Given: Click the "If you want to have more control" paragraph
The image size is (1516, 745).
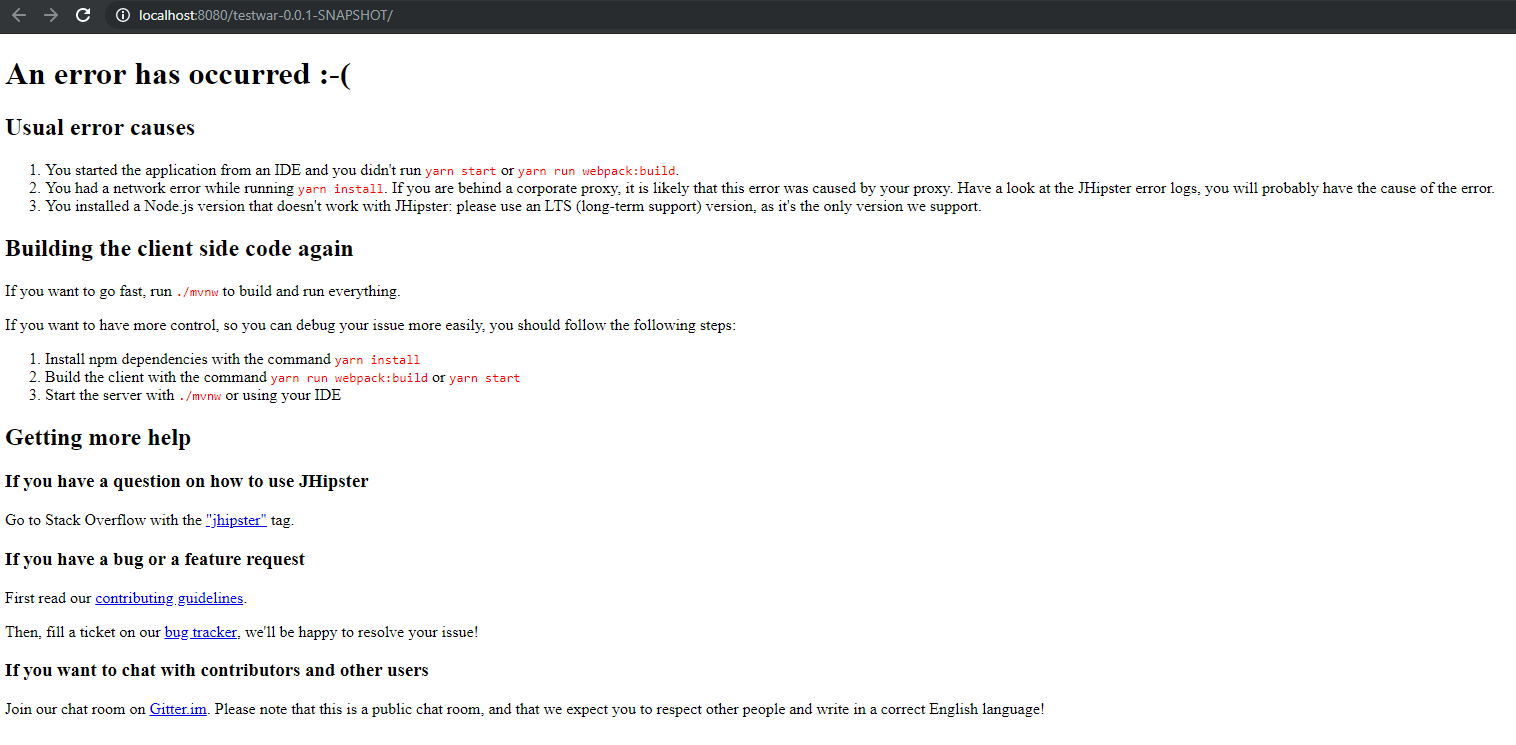Looking at the screenshot, I should [x=370, y=325].
